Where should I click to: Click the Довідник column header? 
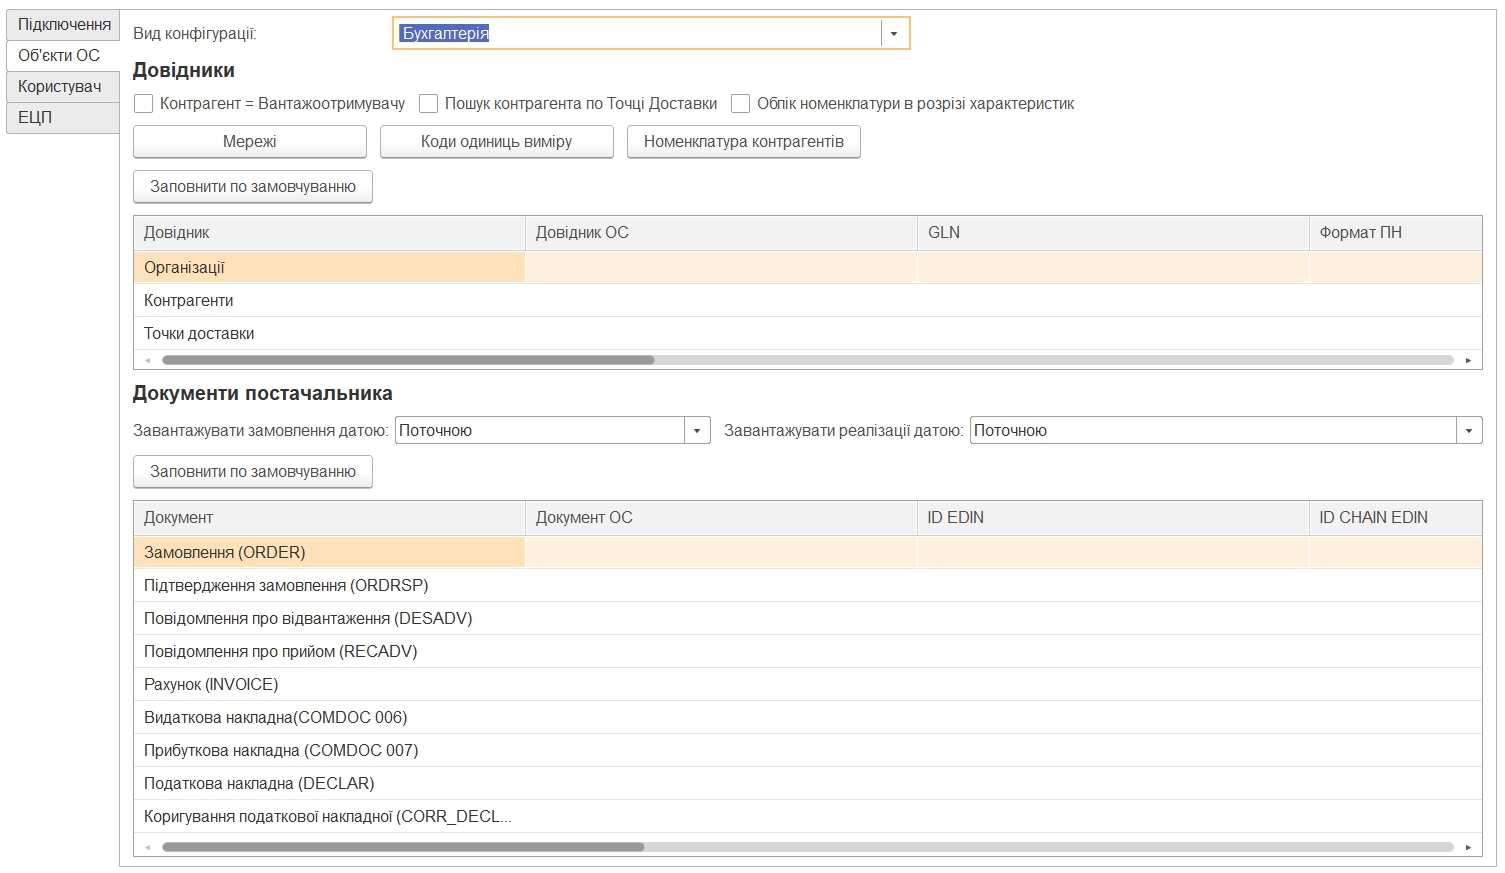click(329, 232)
